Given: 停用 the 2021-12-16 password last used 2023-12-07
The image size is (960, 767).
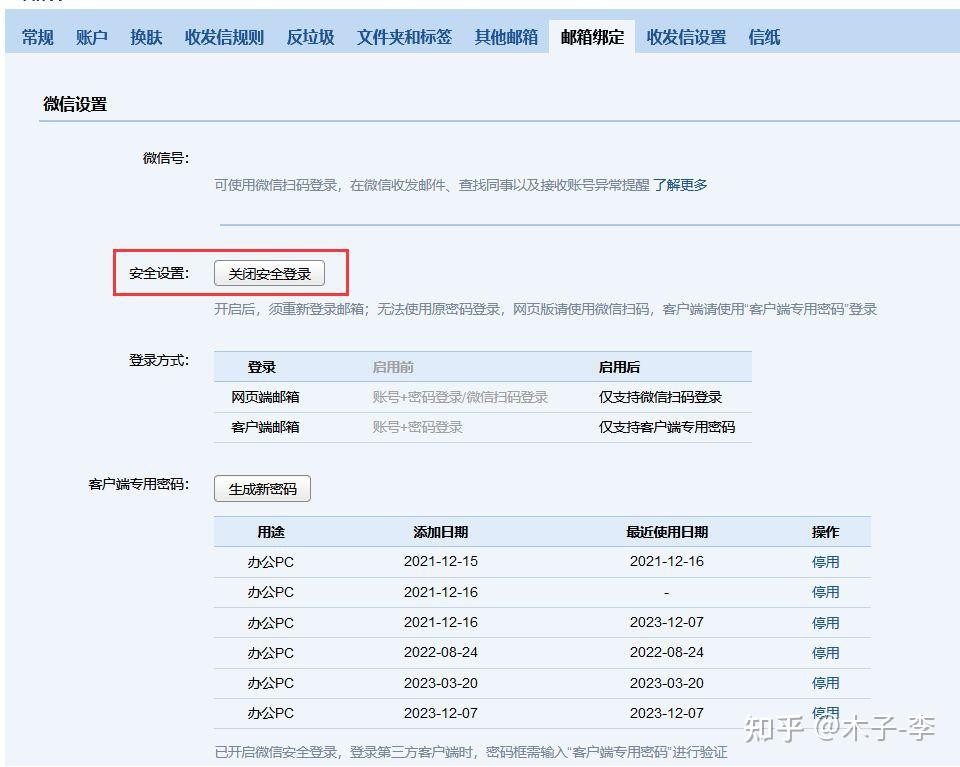Looking at the screenshot, I should [827, 622].
